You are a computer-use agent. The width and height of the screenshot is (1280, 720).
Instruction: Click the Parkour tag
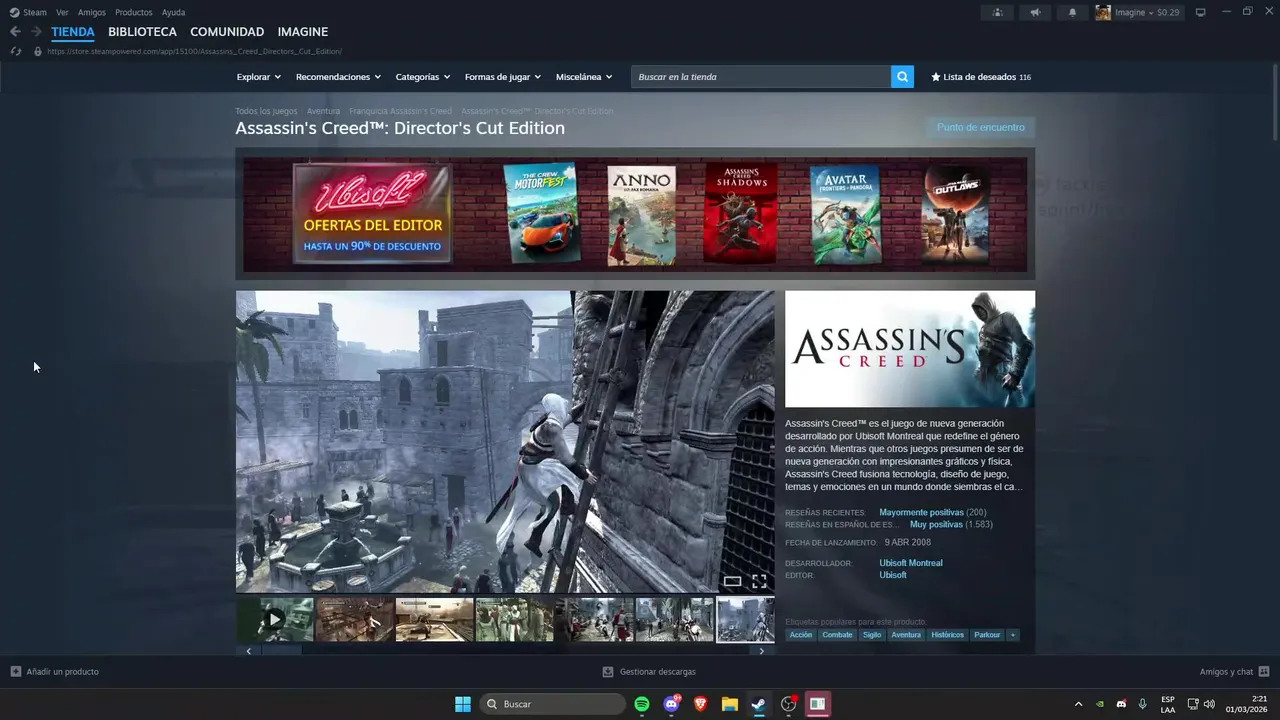pyautogui.click(x=987, y=635)
